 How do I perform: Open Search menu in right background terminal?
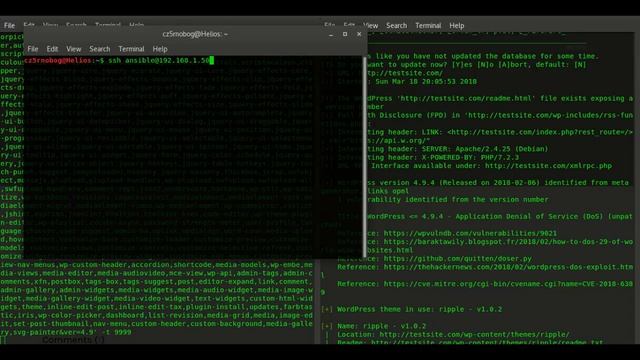396,25
